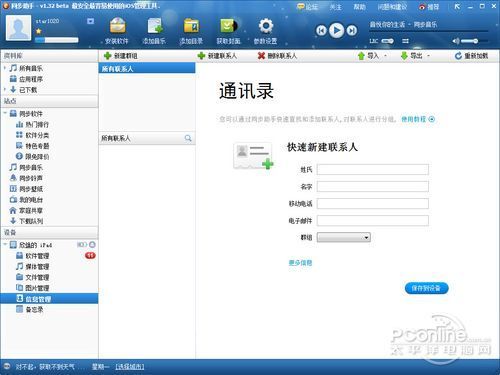Click 关注 in the top menu
The image size is (500, 375).
335,7
